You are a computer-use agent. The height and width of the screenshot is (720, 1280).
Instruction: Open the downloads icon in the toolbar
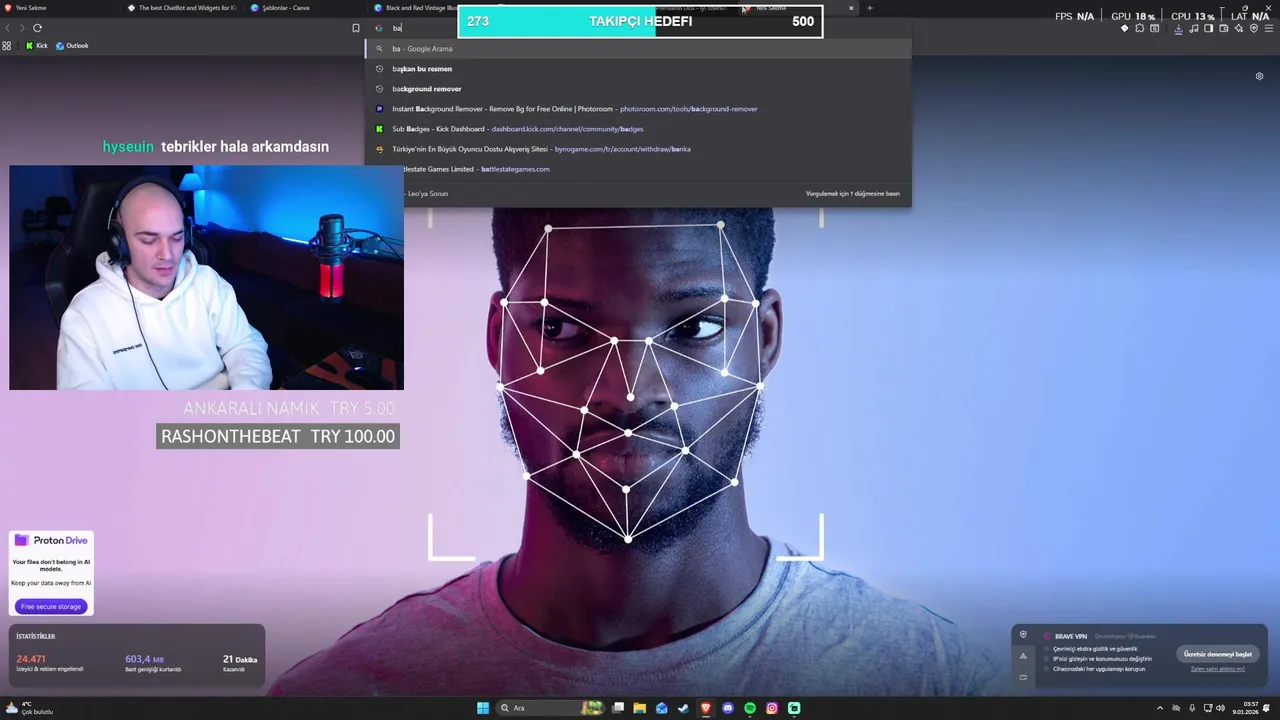(x=1178, y=28)
